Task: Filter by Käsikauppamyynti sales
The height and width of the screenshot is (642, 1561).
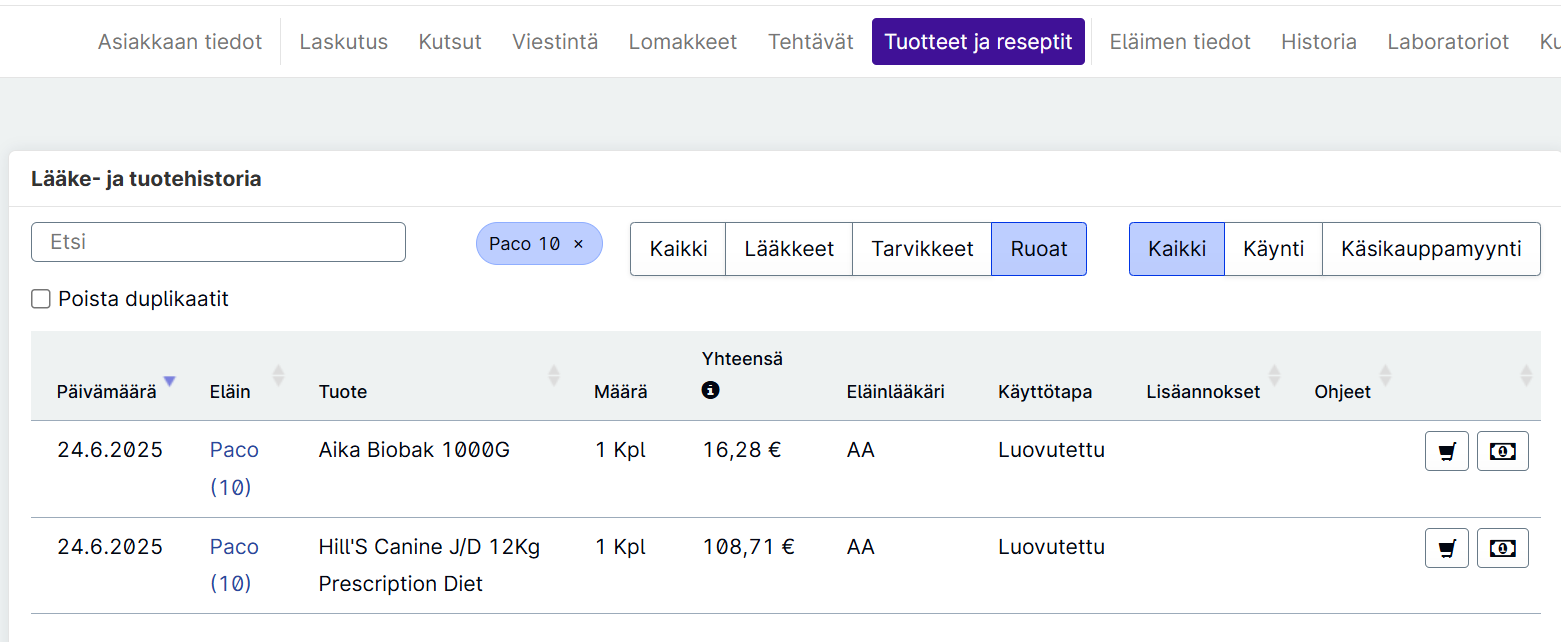Action: pyautogui.click(x=1431, y=249)
